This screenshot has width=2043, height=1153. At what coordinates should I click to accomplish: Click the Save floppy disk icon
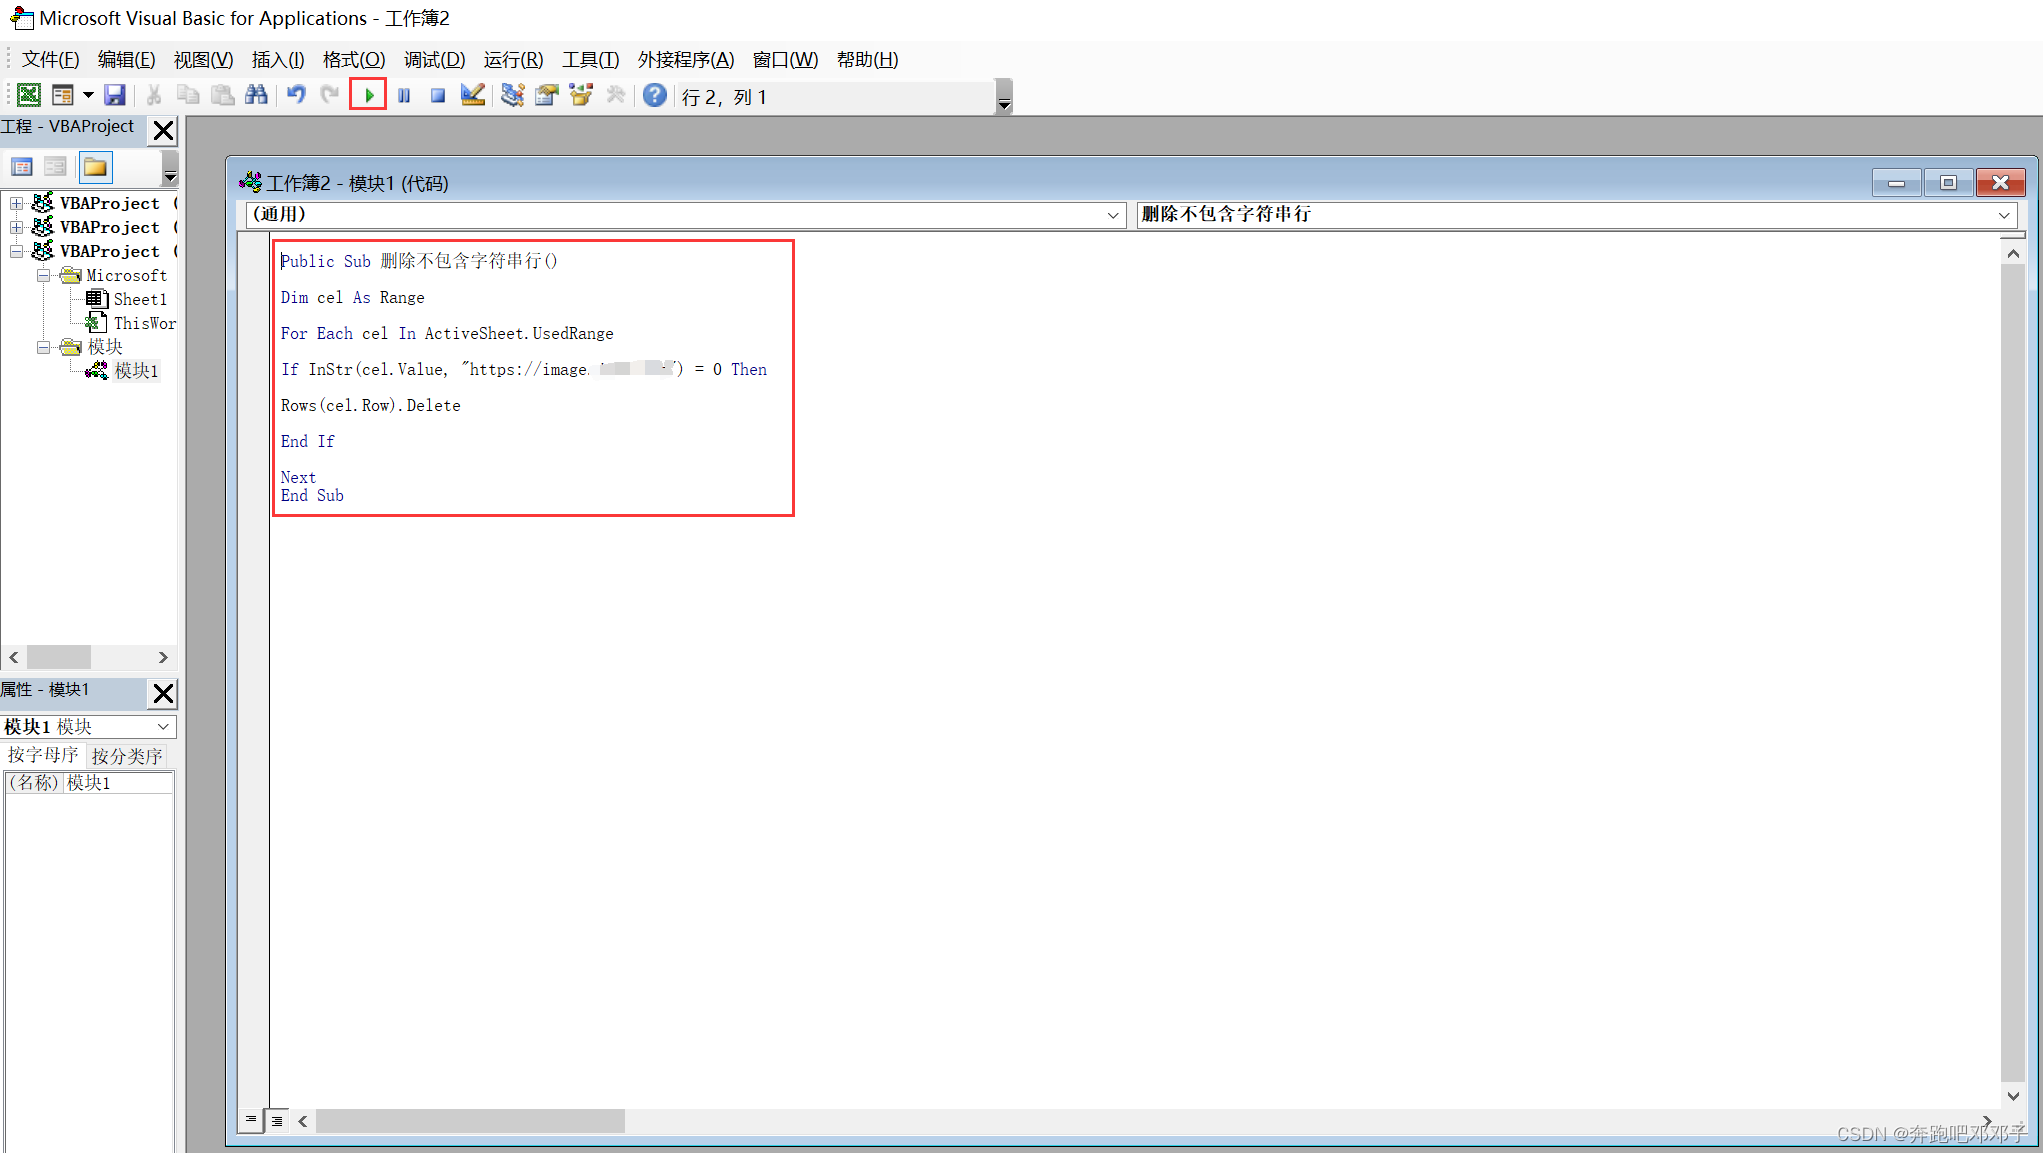pos(115,96)
